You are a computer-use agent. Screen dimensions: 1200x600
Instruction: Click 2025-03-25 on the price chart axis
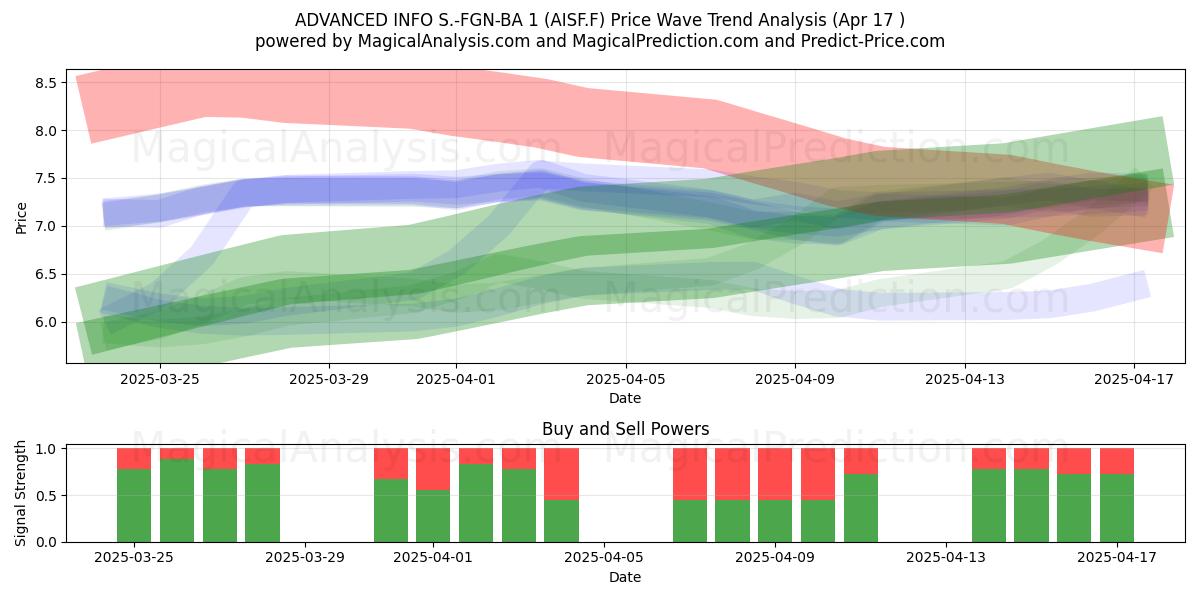[x=160, y=379]
